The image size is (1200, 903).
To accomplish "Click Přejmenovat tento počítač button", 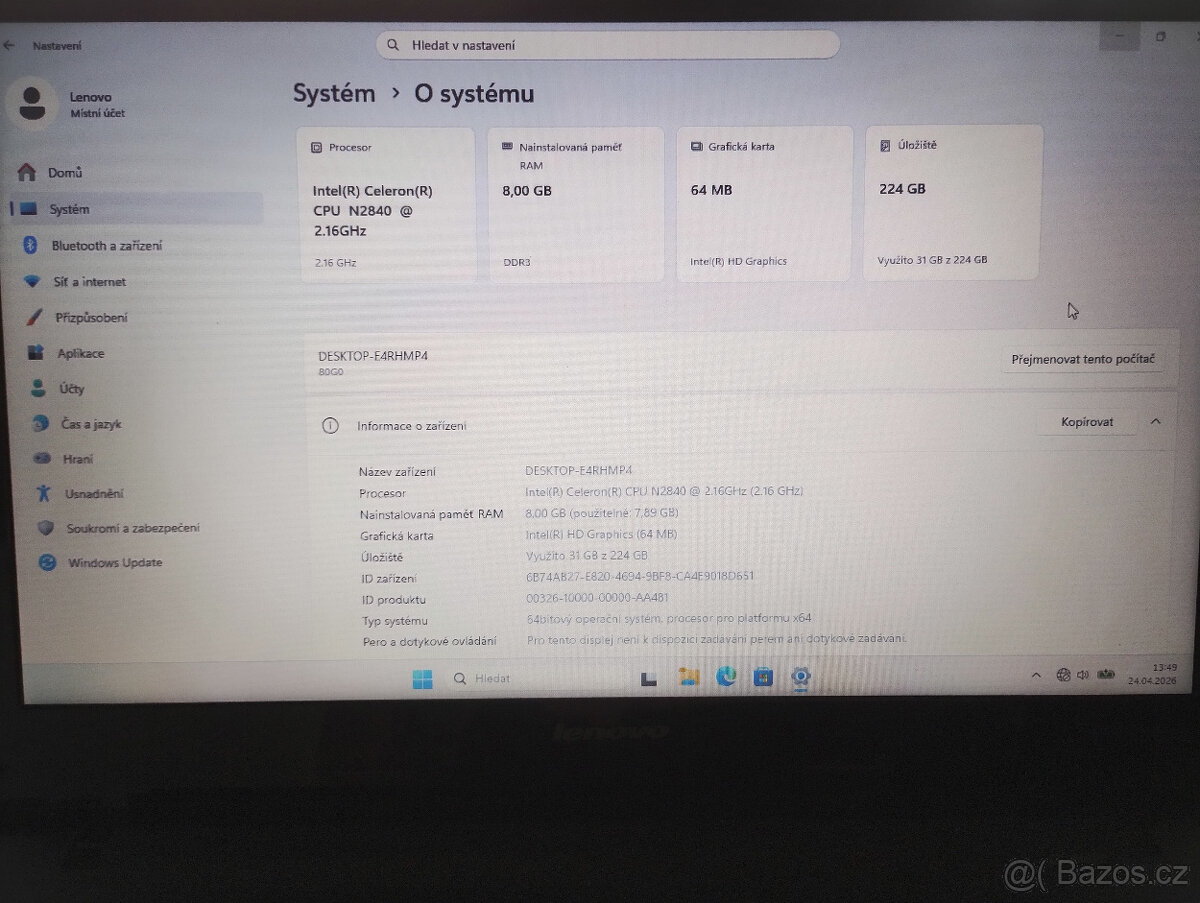I will coord(1084,359).
